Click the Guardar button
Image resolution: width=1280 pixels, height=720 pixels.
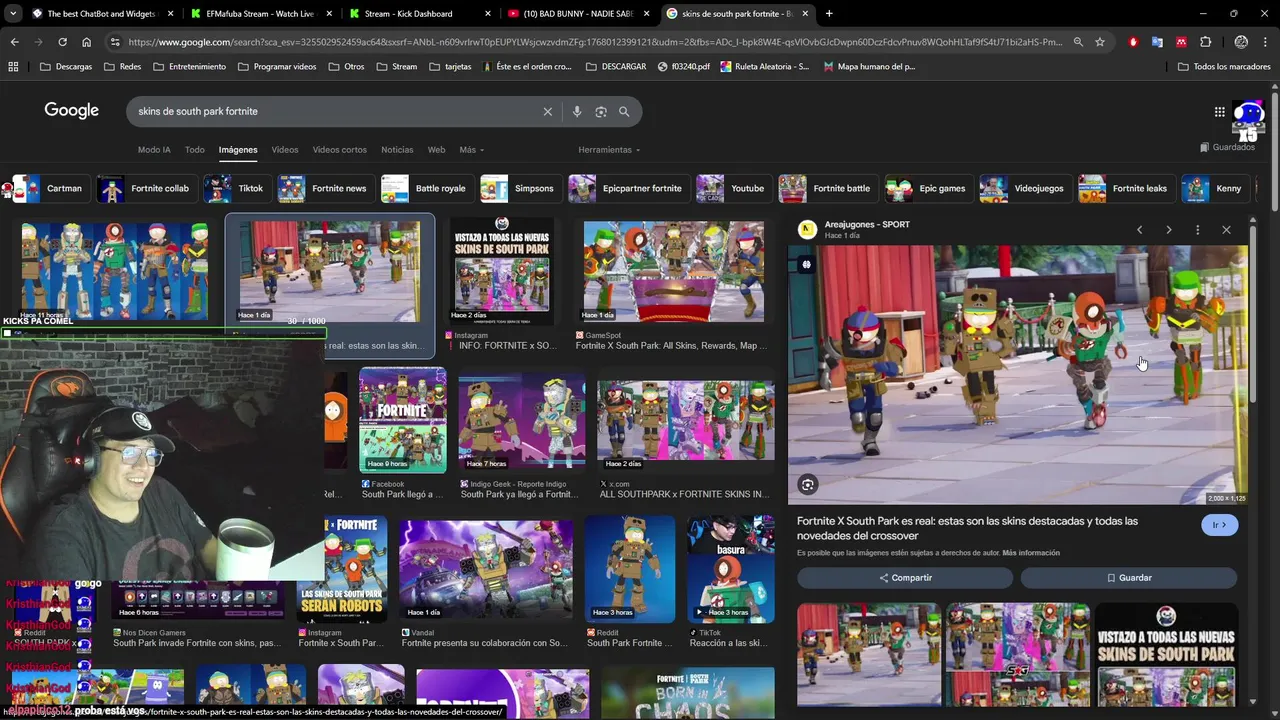pyautogui.click(x=1129, y=578)
